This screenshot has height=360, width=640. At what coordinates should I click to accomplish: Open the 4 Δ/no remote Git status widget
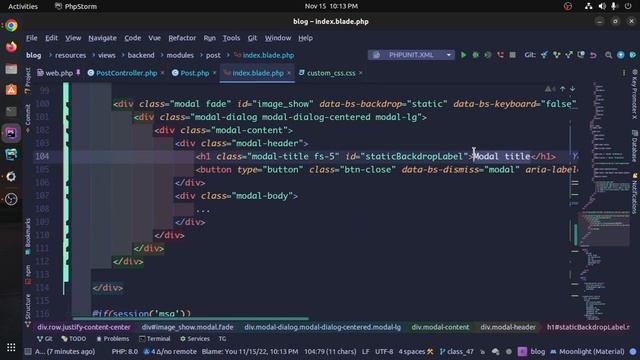(x=170, y=351)
